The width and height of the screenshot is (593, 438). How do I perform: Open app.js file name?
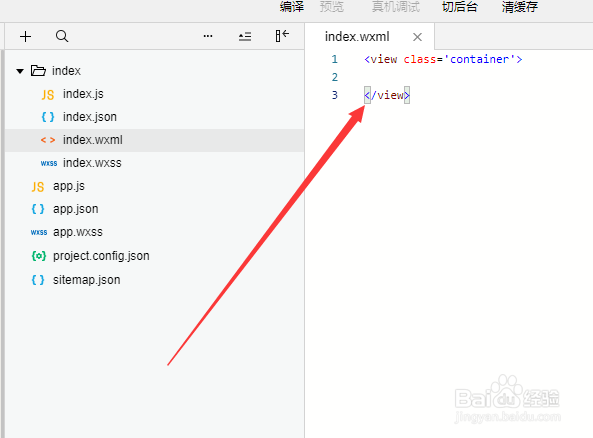tap(69, 186)
